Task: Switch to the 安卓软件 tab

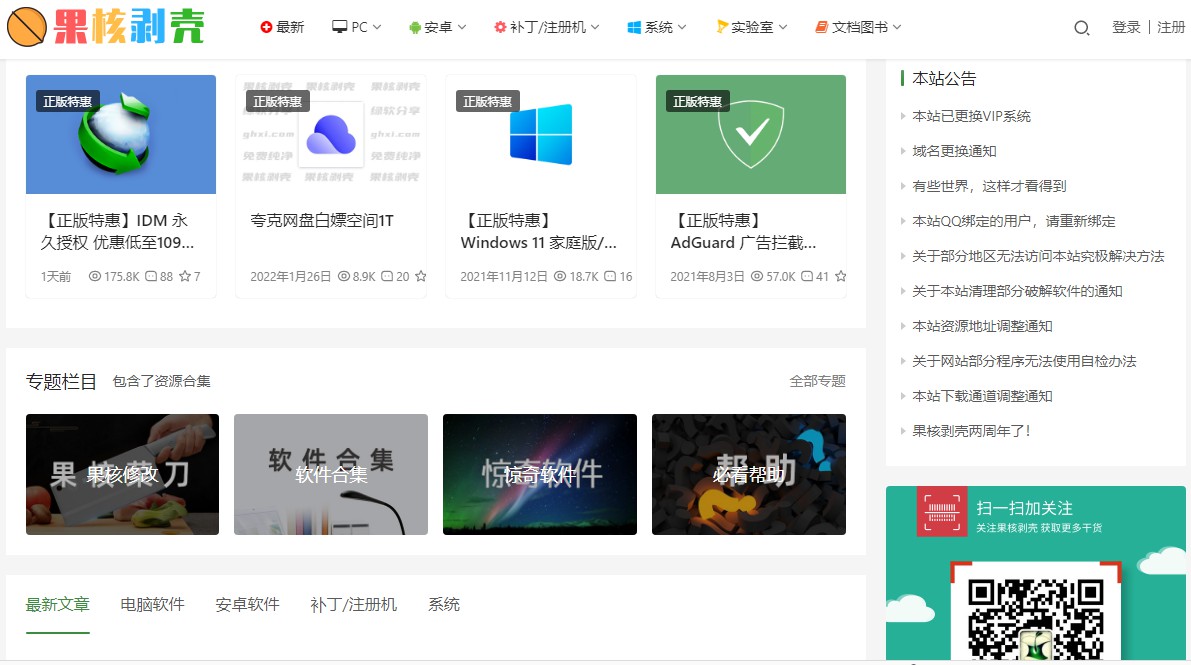Action: [248, 605]
